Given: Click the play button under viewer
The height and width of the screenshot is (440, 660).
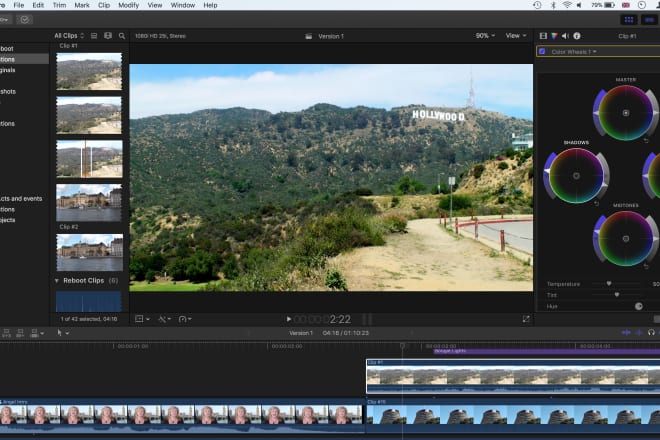Looking at the screenshot, I should 289,319.
